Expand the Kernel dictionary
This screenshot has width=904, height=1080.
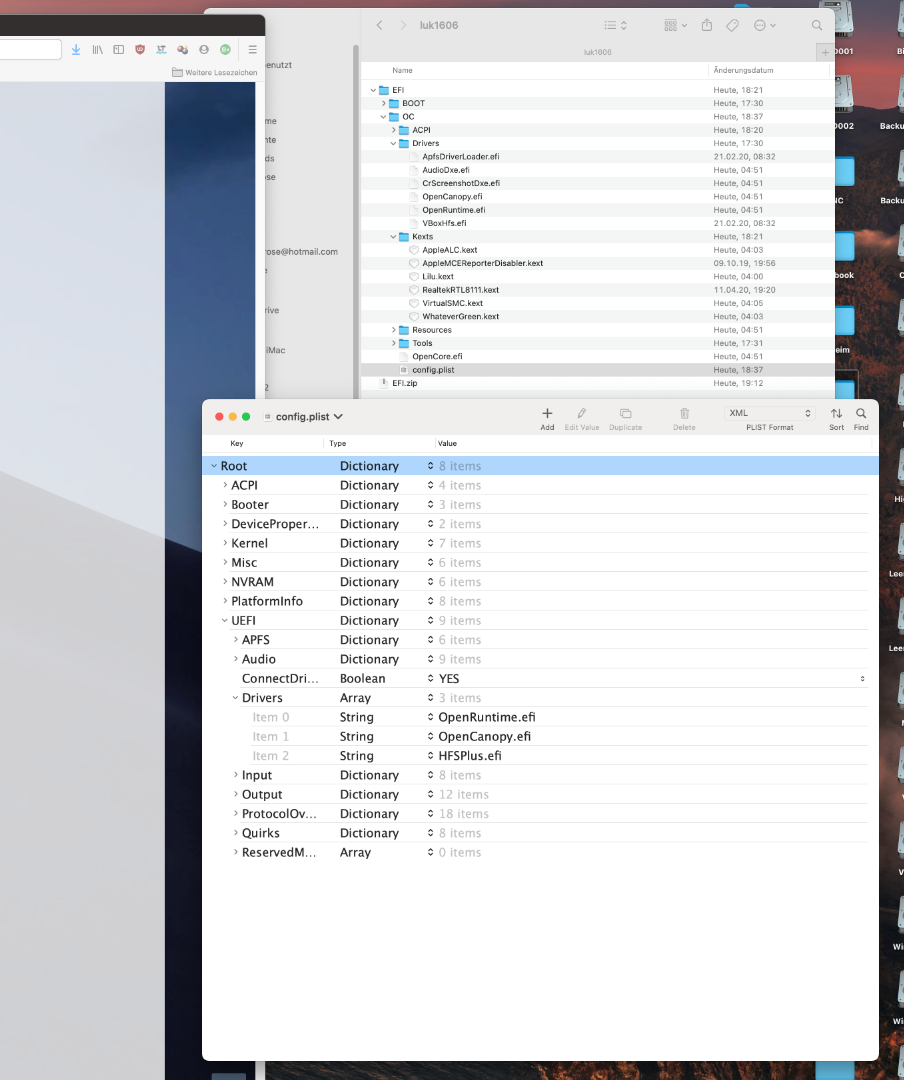(225, 543)
